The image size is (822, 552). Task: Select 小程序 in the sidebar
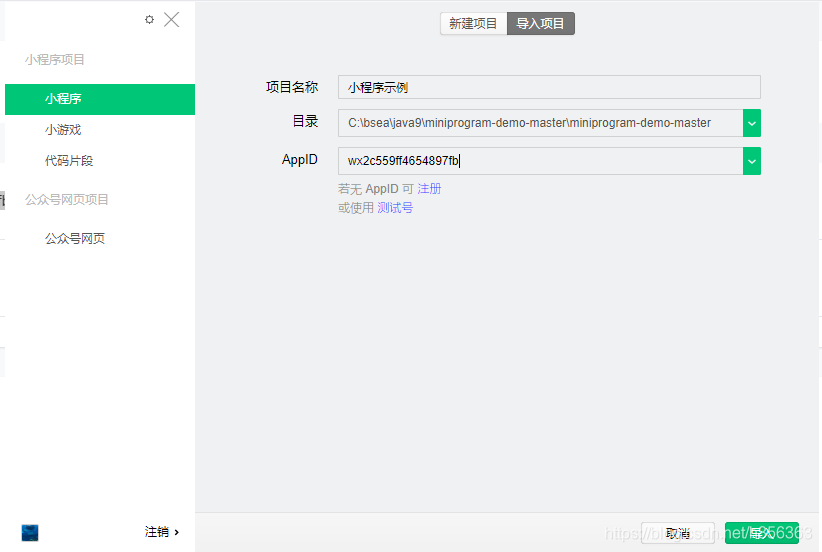click(x=100, y=99)
